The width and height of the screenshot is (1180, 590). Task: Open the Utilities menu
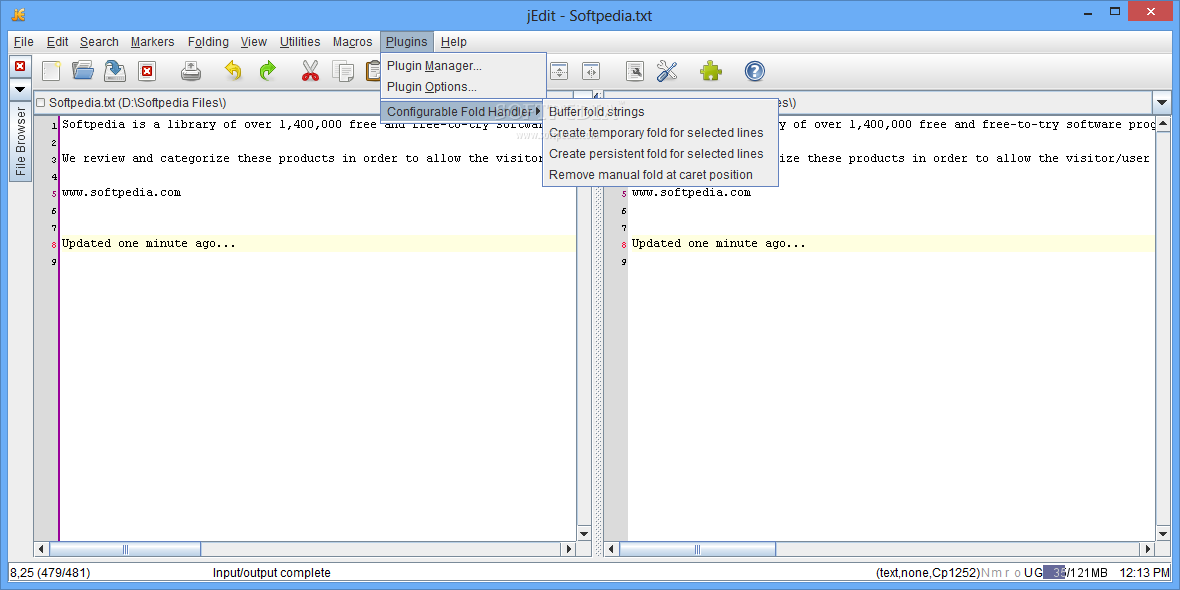point(300,42)
